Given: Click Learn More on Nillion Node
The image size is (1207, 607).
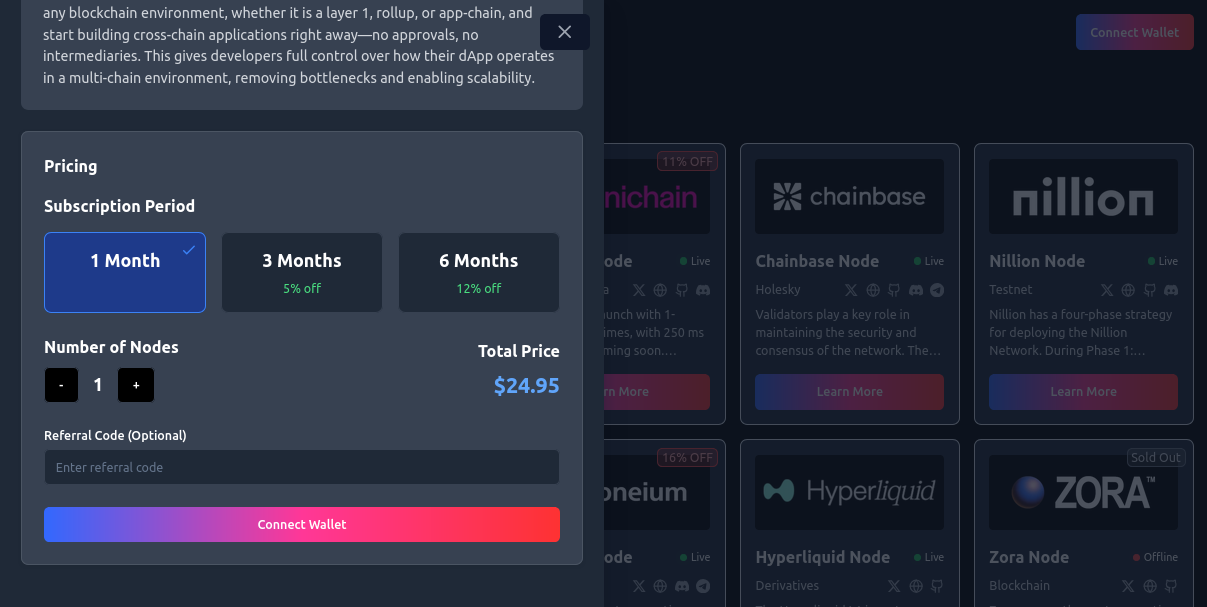Looking at the screenshot, I should [1083, 392].
